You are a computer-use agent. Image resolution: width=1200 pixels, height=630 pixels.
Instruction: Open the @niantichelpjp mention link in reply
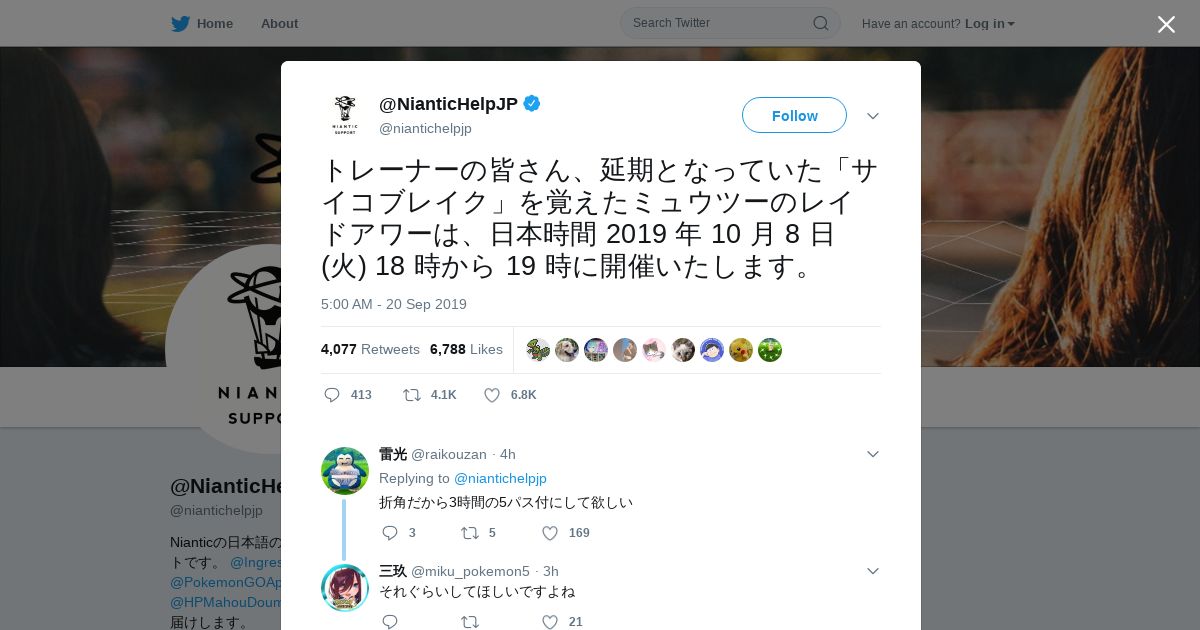click(x=500, y=478)
